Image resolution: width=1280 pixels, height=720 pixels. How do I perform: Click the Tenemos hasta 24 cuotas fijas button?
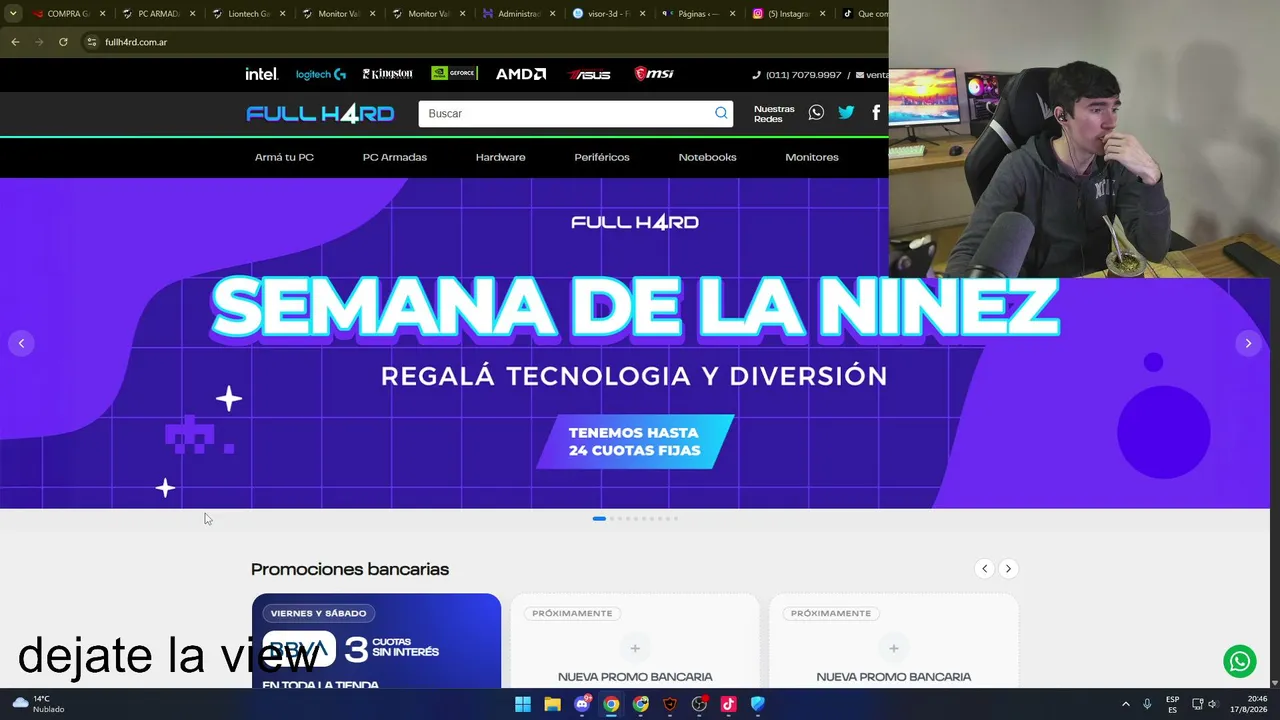[x=635, y=442]
